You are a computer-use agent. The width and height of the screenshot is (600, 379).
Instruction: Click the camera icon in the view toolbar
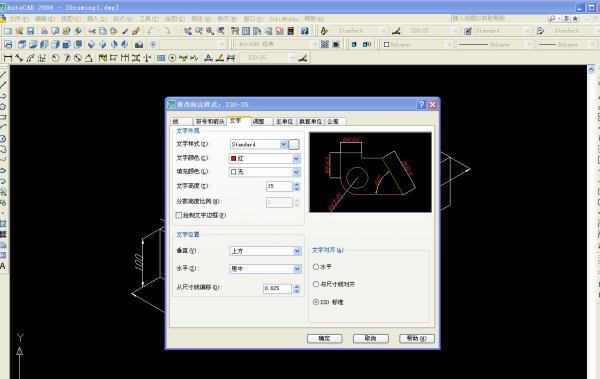coord(139,44)
